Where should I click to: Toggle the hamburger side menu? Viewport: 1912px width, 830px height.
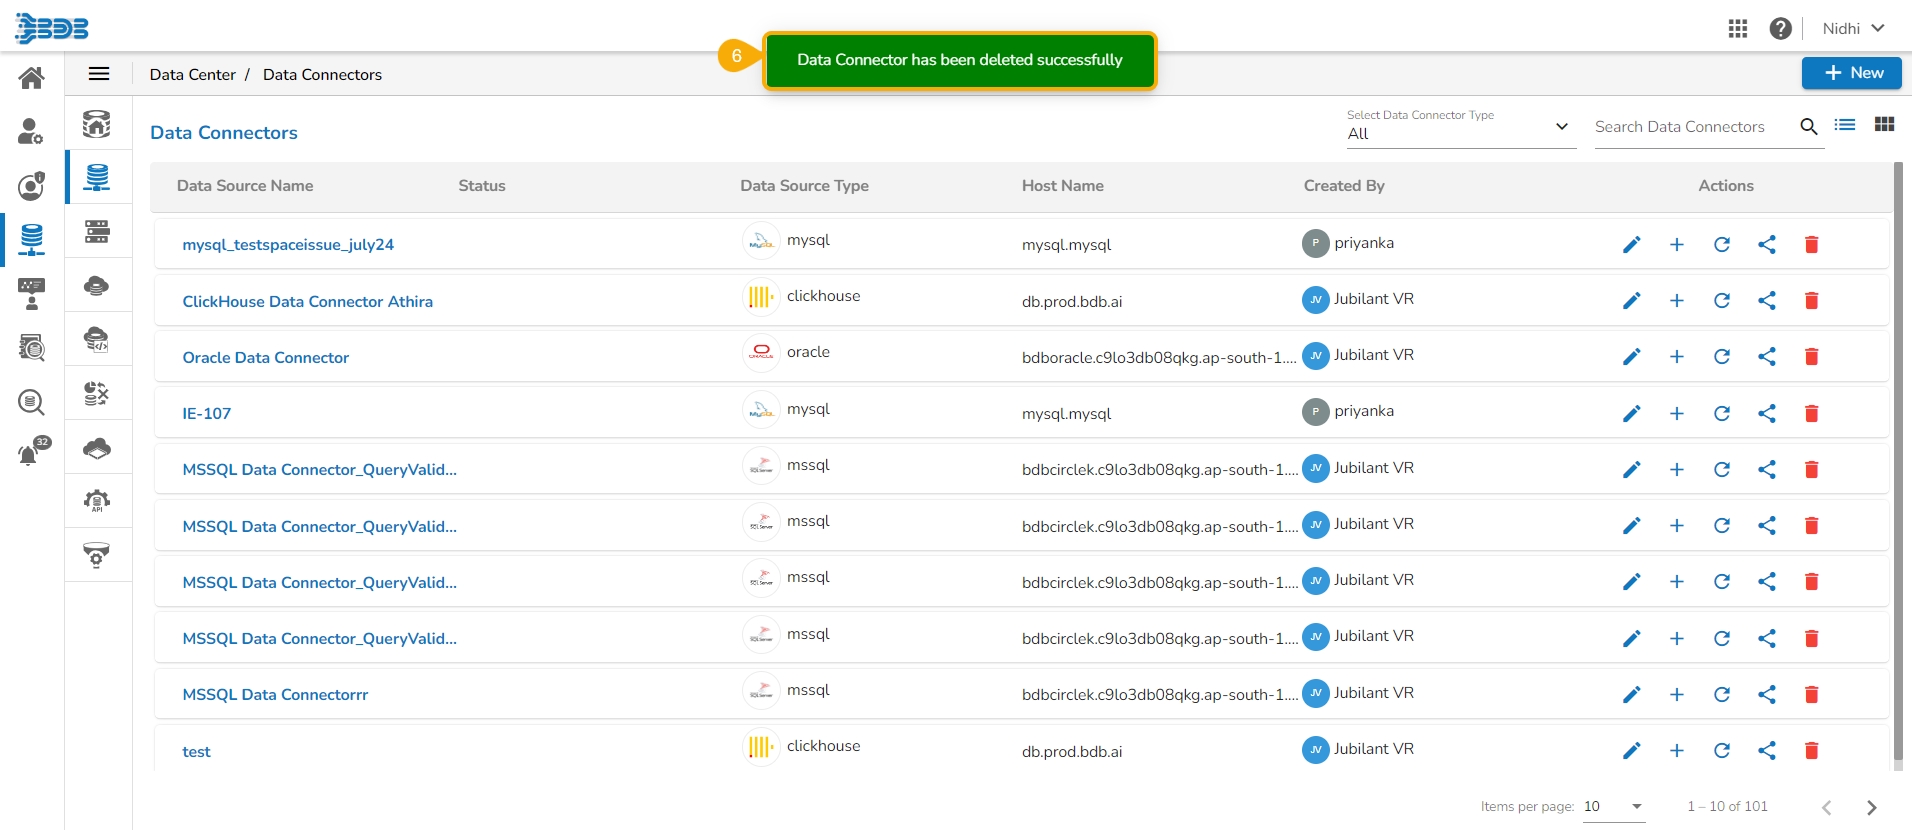point(99,74)
